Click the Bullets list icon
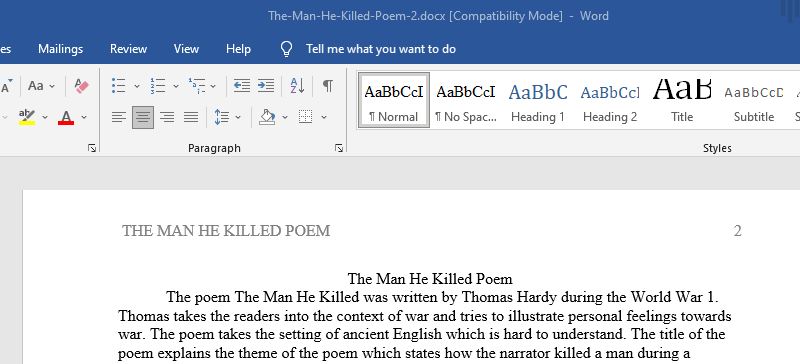The image size is (800, 364). click(118, 86)
